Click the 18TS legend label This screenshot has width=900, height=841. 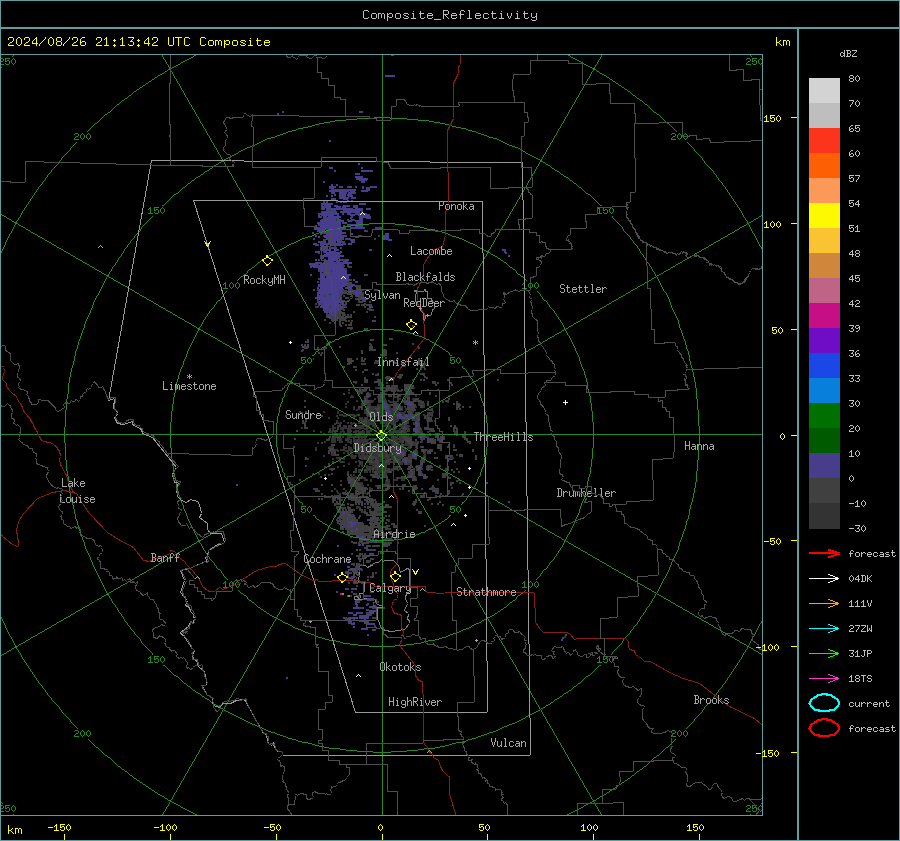pos(860,679)
